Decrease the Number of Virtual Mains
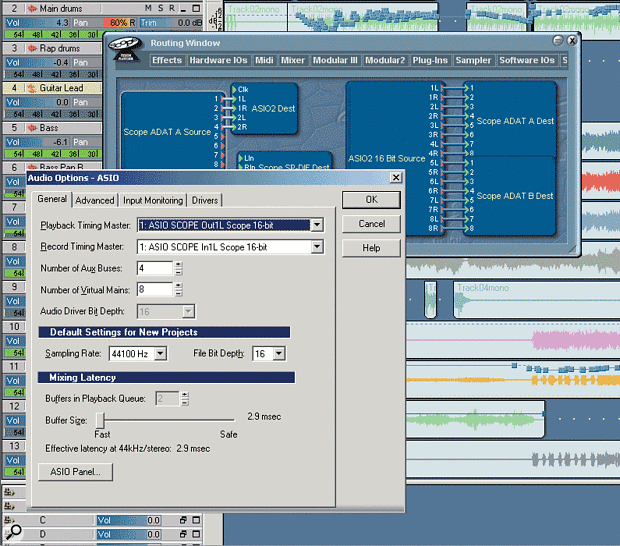620x546 pixels. pyautogui.click(x=179, y=293)
